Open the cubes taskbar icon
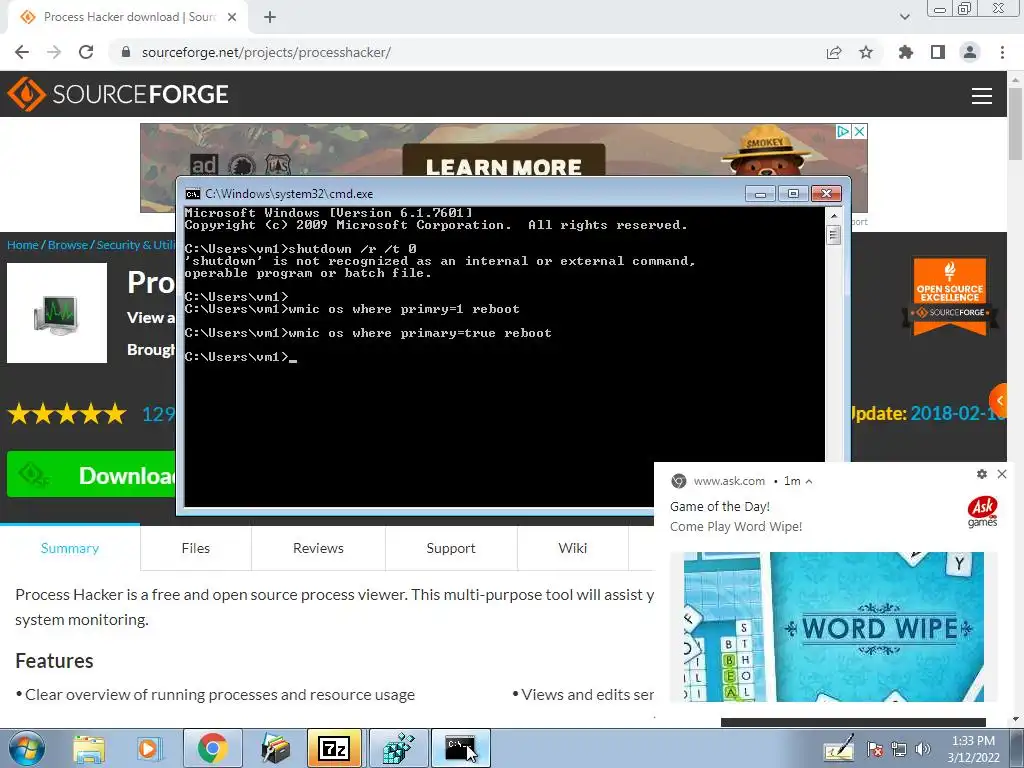1024x768 pixels. pos(398,748)
